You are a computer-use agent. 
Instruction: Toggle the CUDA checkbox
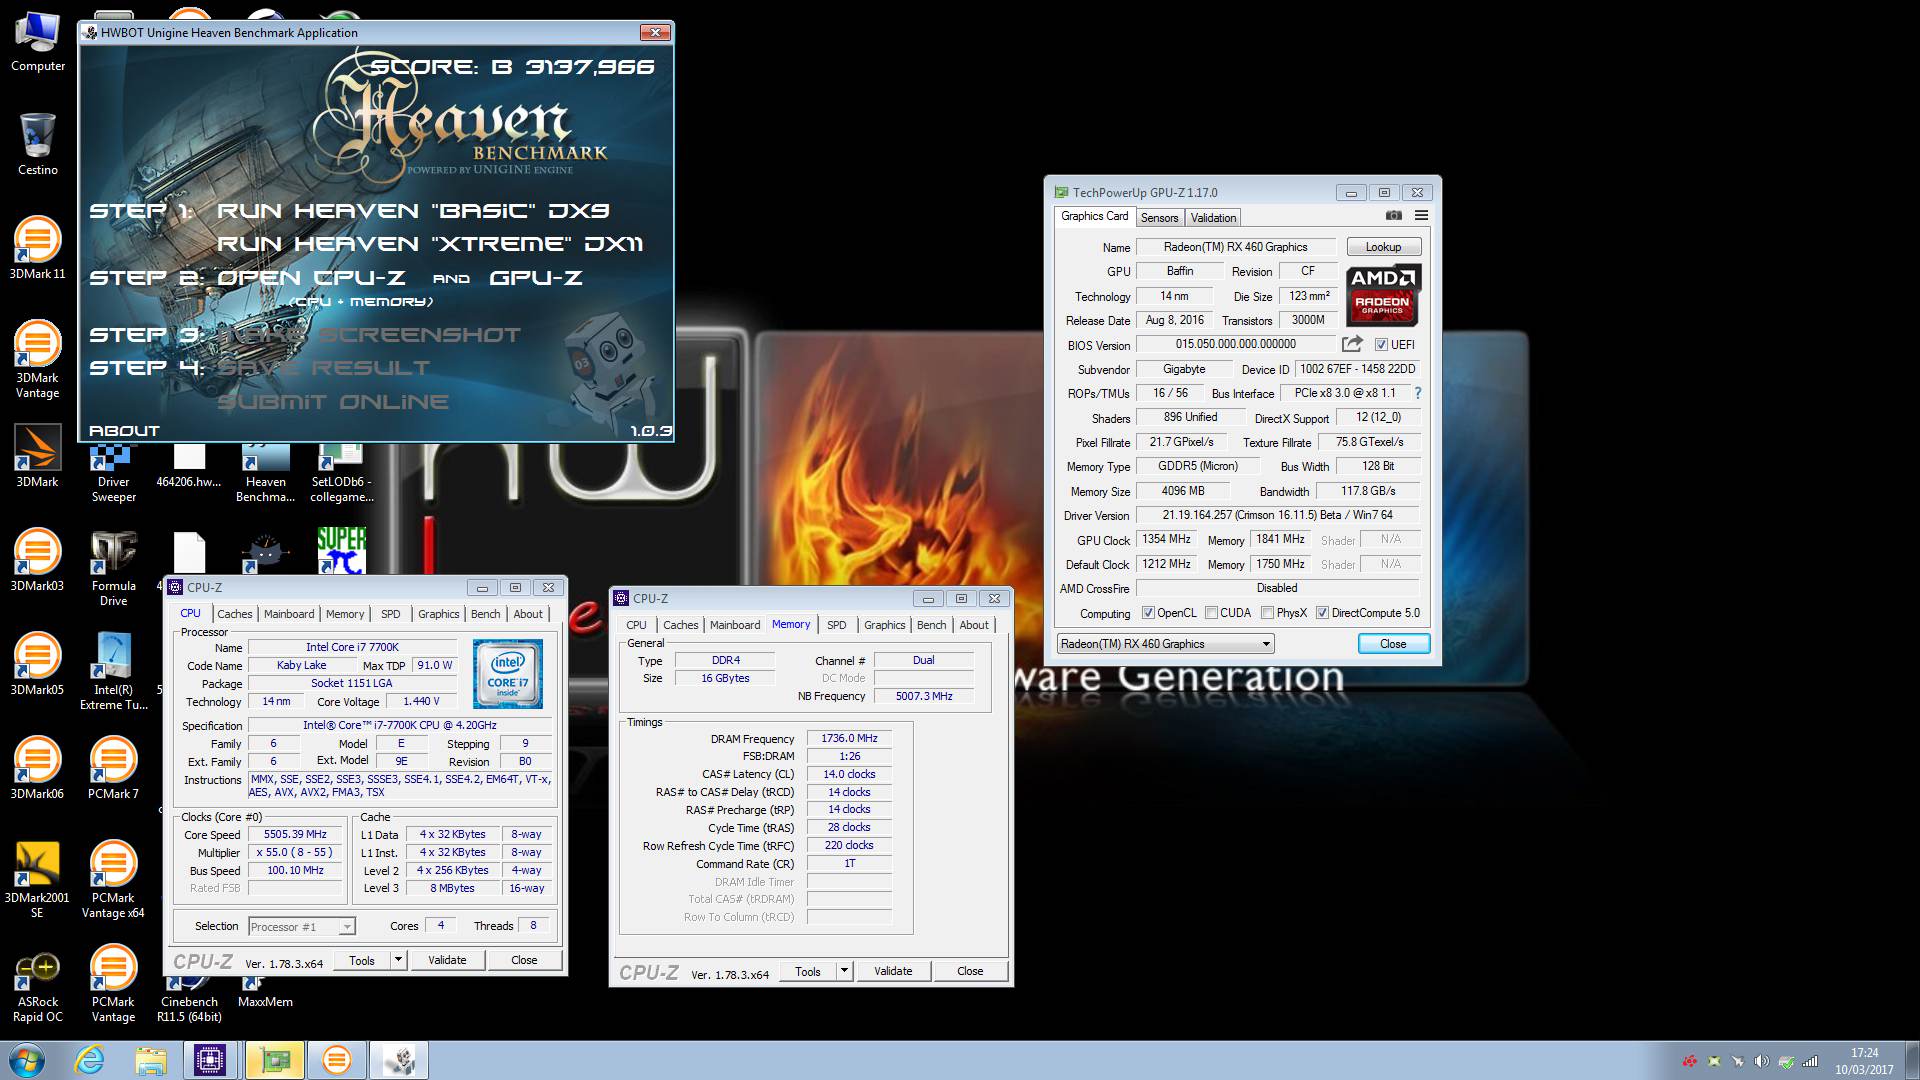1212,613
